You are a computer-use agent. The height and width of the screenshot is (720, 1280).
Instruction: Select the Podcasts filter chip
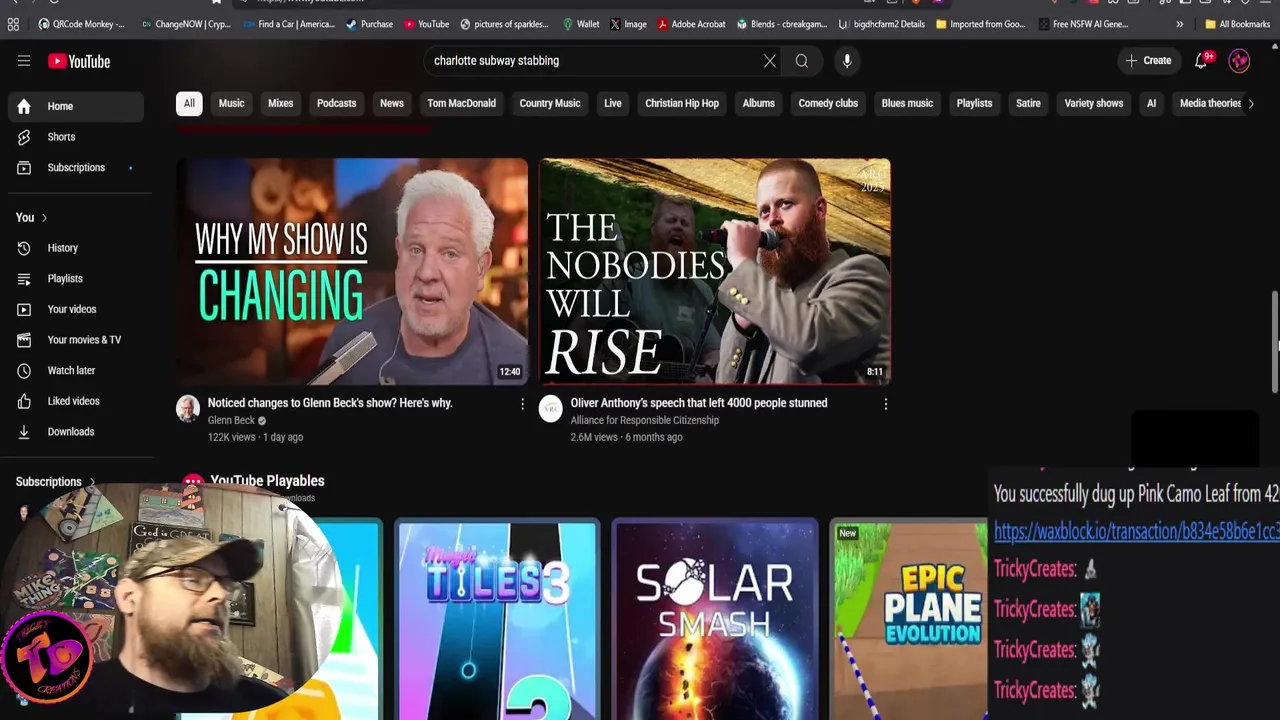click(x=336, y=103)
